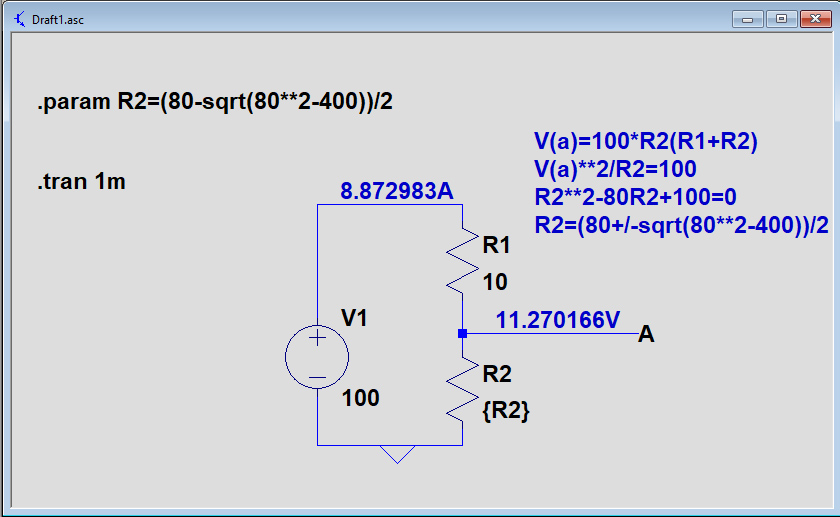Select the R2 resistor symbol
The width and height of the screenshot is (840, 517).
[x=462, y=389]
